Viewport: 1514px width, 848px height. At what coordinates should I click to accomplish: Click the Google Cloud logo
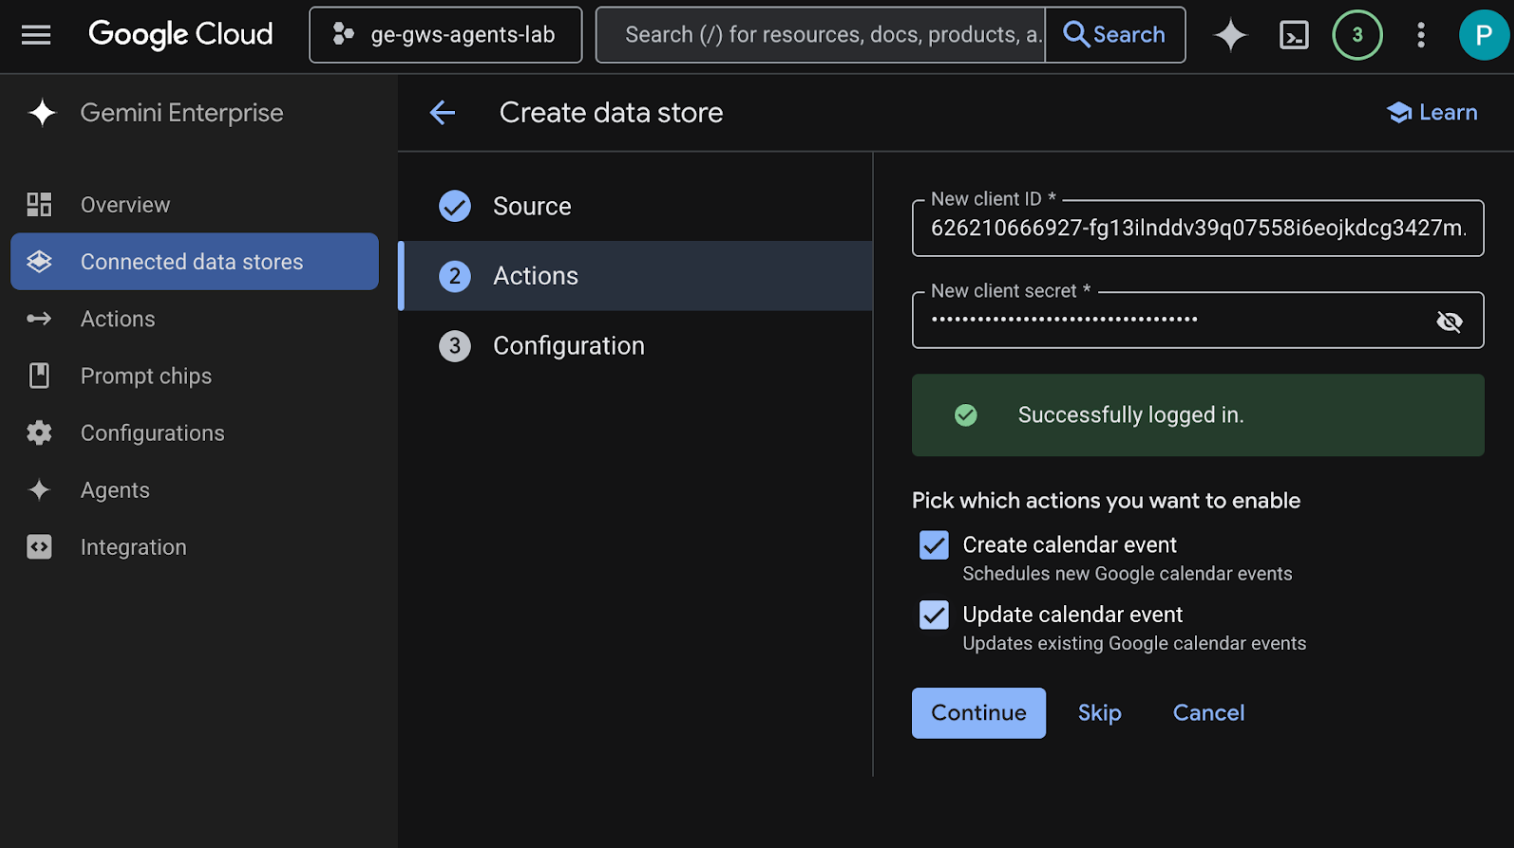click(x=181, y=35)
